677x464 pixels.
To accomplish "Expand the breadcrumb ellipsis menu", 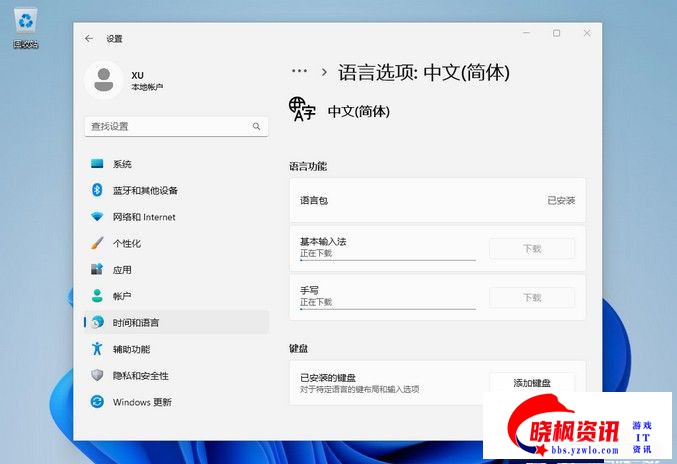I will pyautogui.click(x=298, y=72).
